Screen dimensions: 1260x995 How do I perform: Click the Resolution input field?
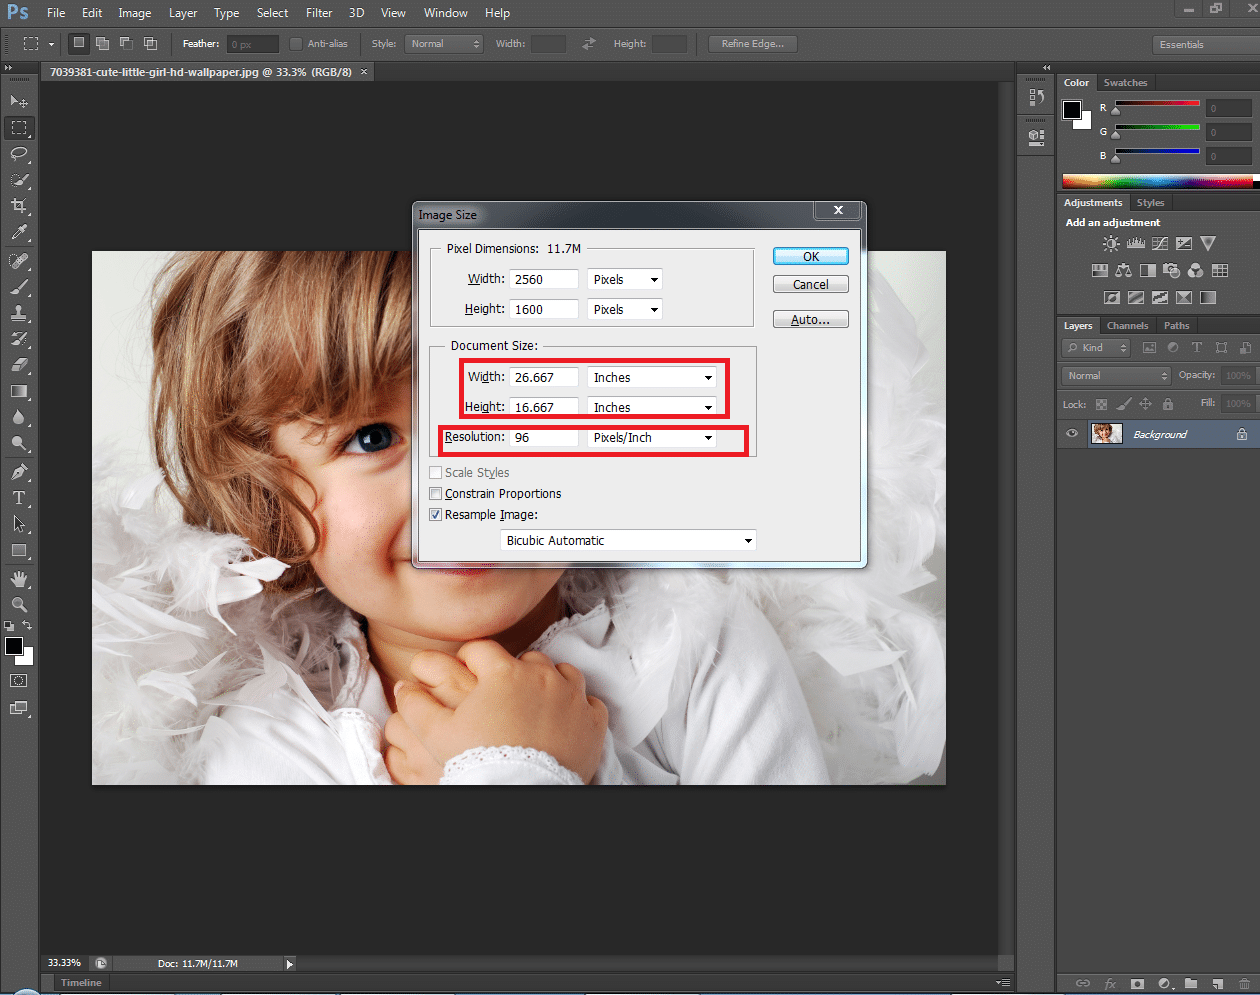pyautogui.click(x=544, y=438)
